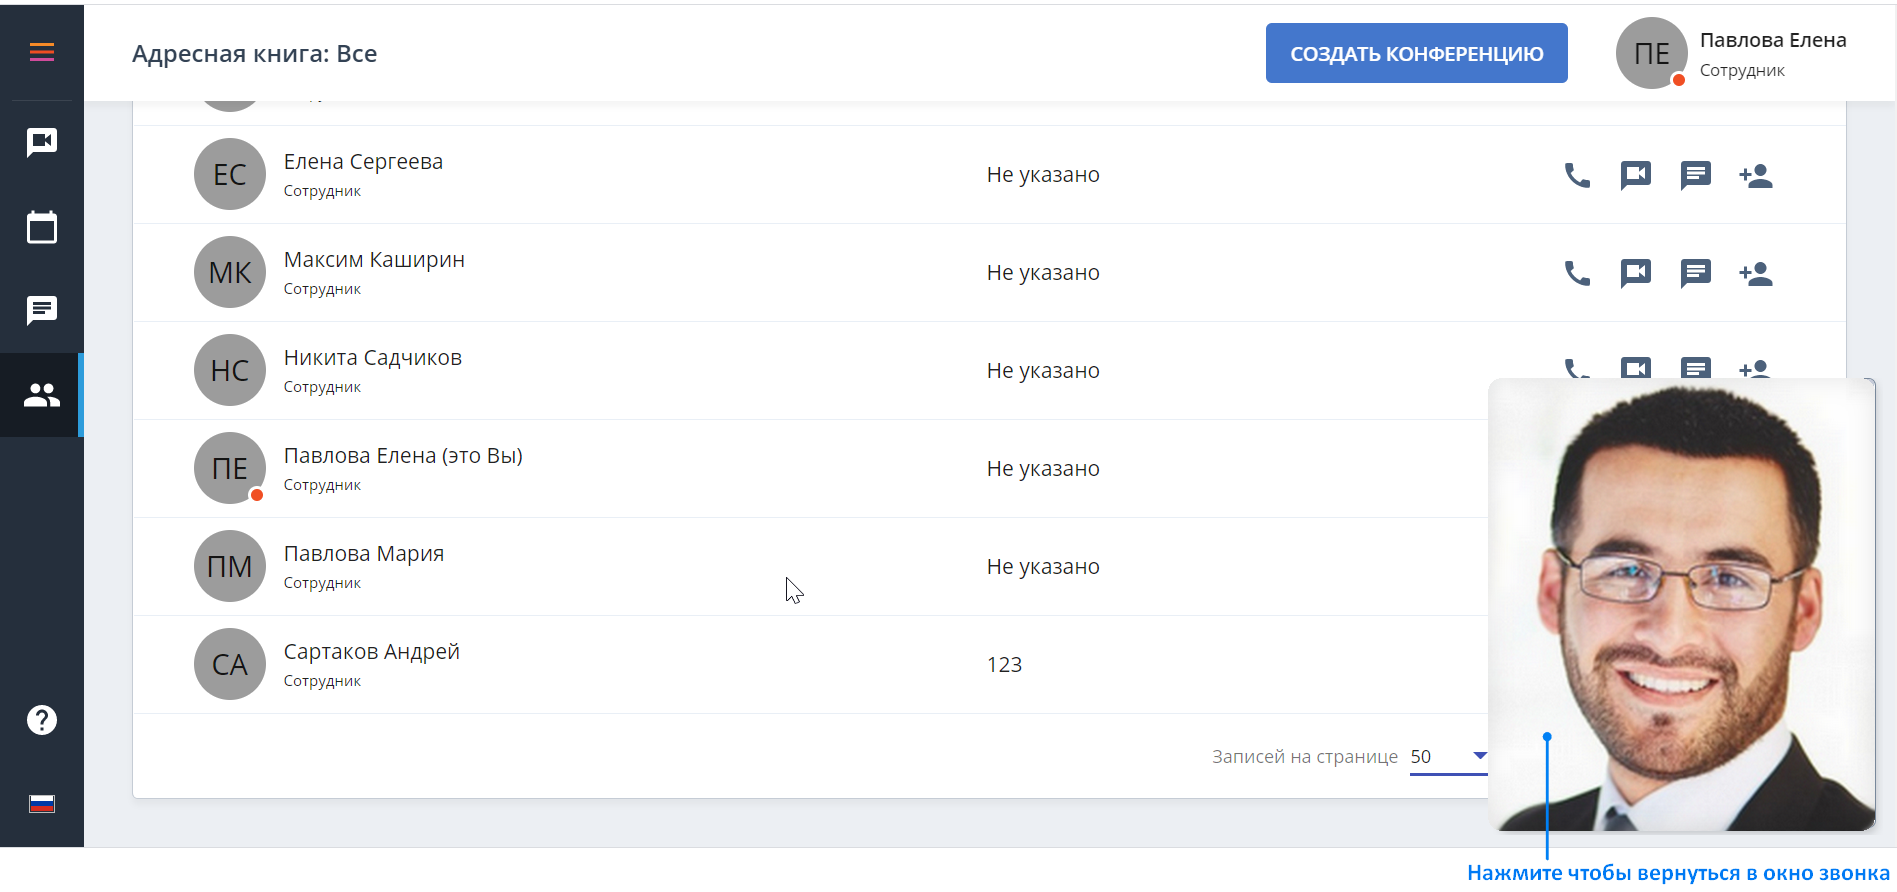This screenshot has width=1897, height=892.
Task: Start video call with Максим Каширин
Action: point(1636,273)
